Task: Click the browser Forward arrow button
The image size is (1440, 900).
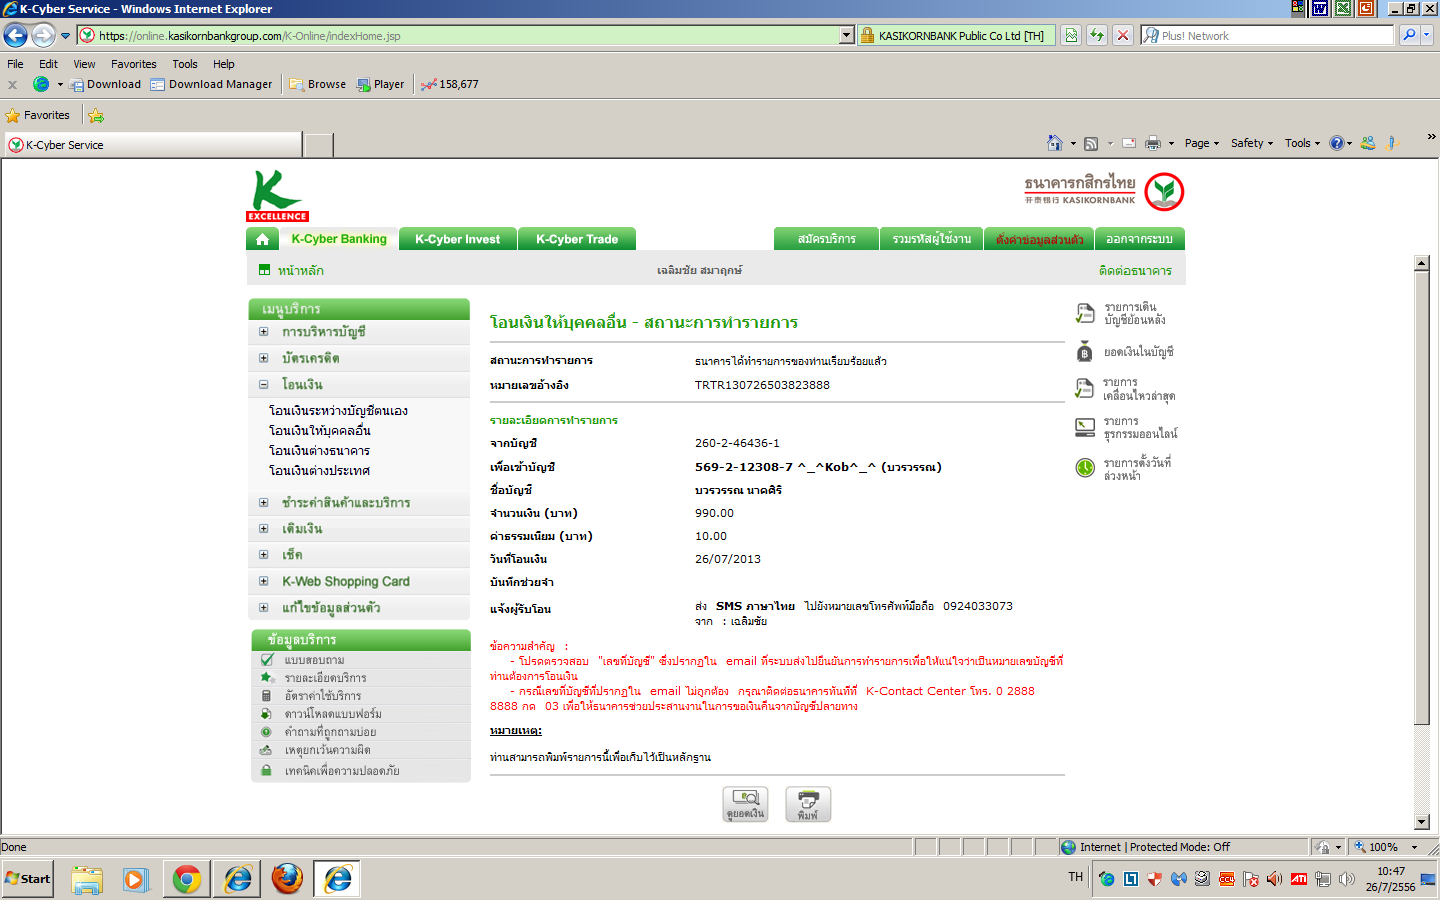Action: pyautogui.click(x=43, y=35)
